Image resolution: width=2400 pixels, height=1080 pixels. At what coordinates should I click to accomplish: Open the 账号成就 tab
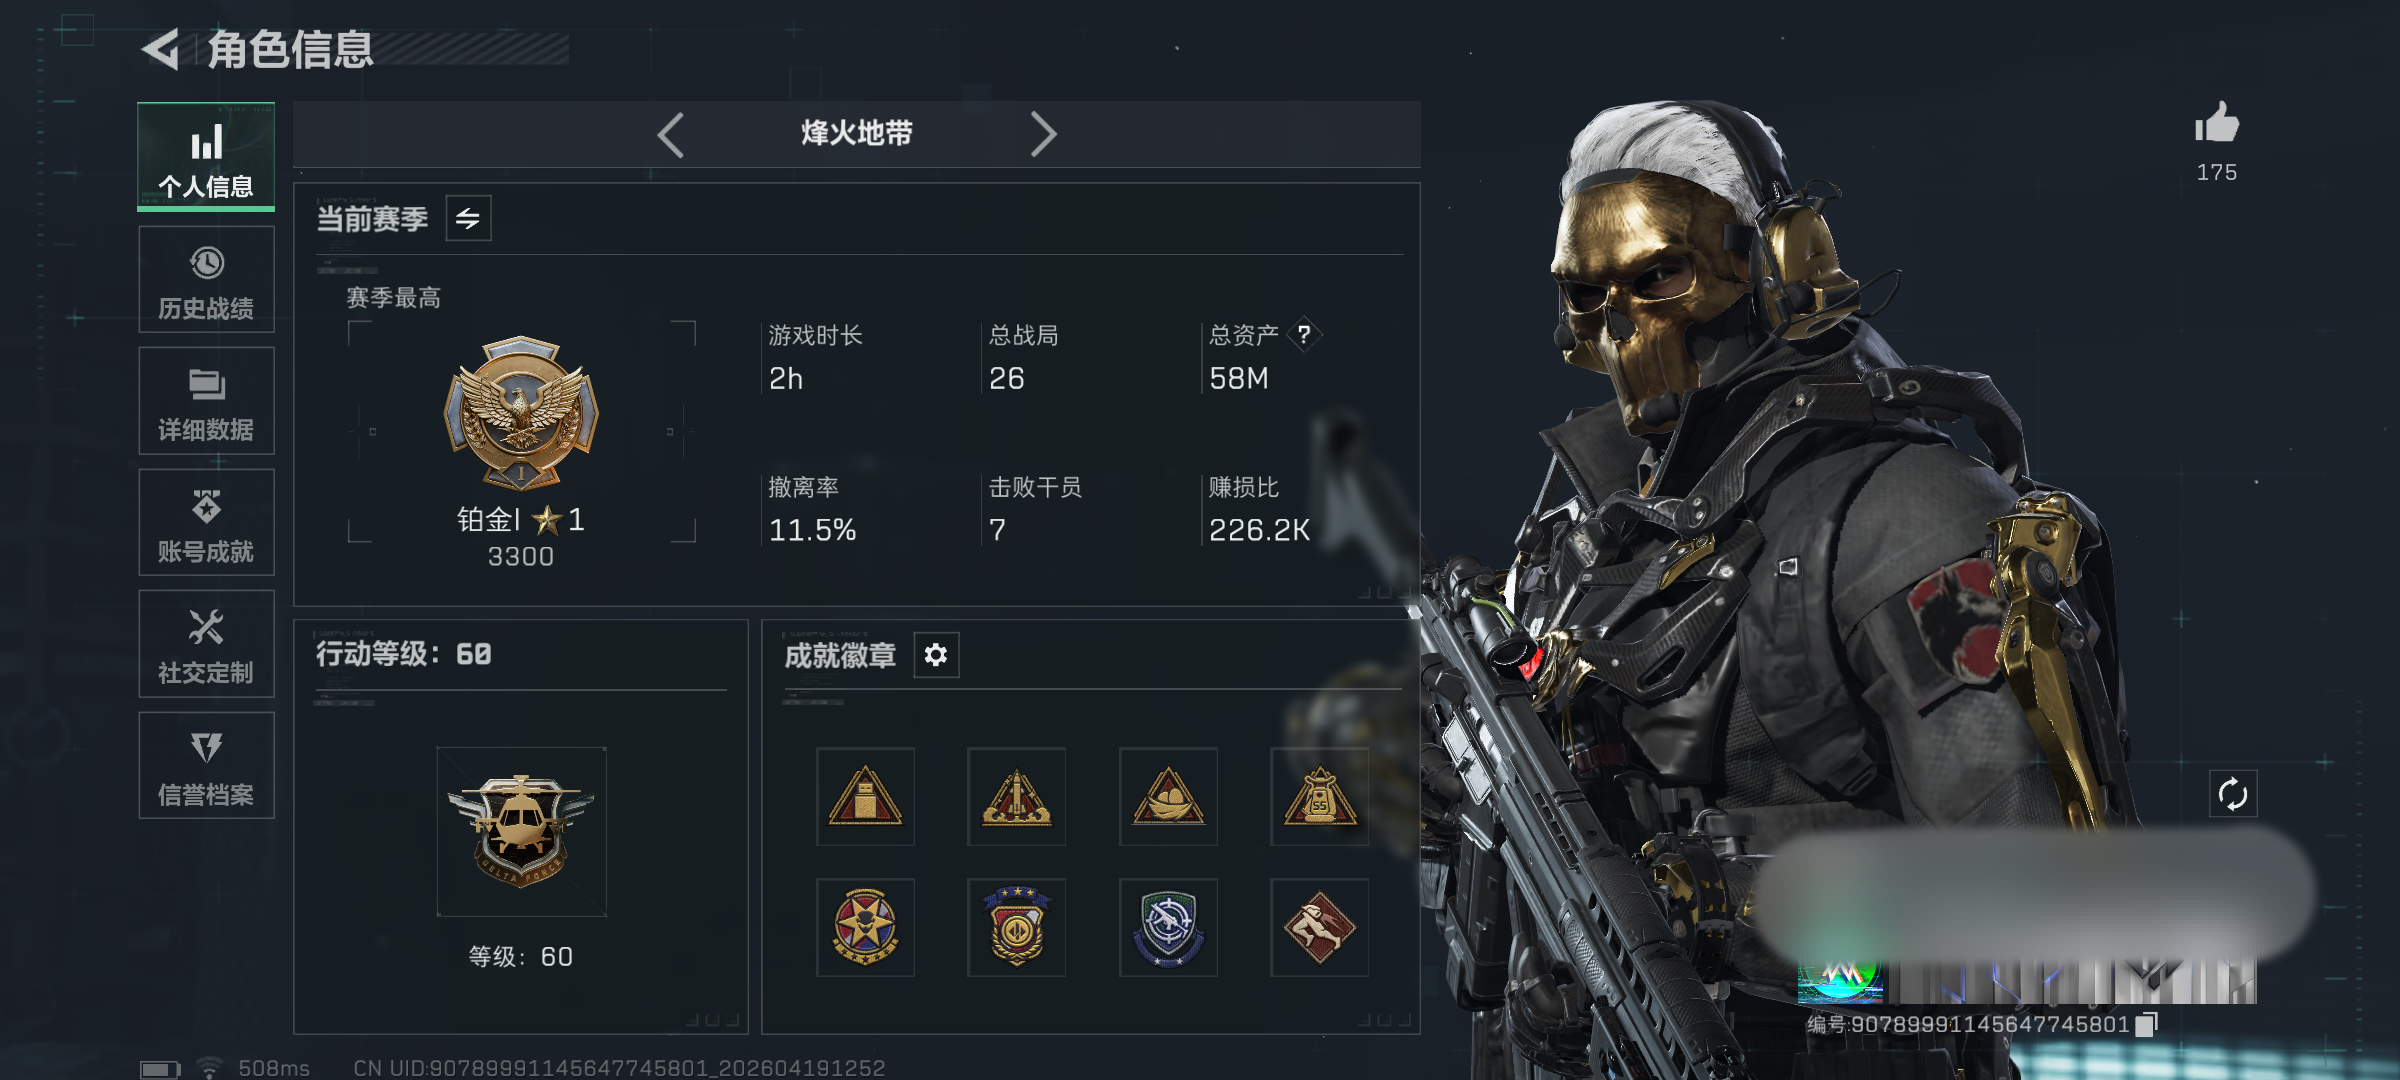(206, 523)
